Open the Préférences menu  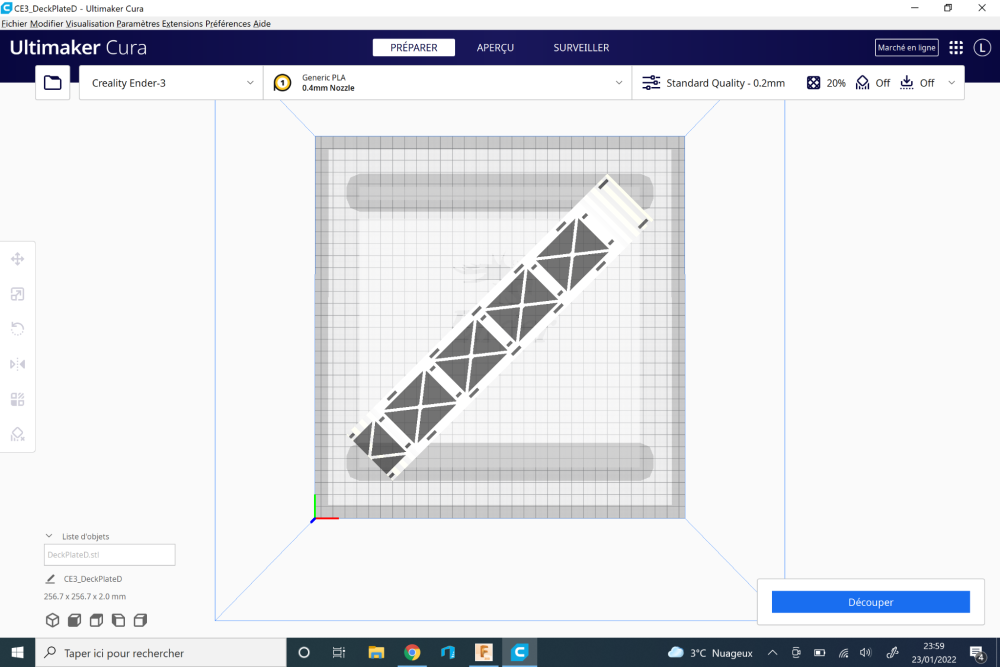(x=228, y=24)
